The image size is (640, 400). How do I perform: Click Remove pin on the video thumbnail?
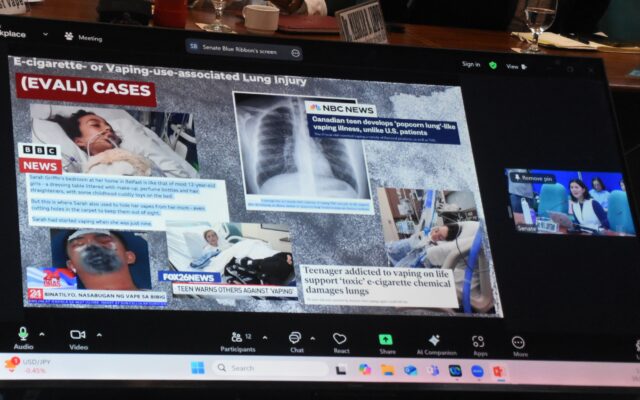tap(533, 178)
